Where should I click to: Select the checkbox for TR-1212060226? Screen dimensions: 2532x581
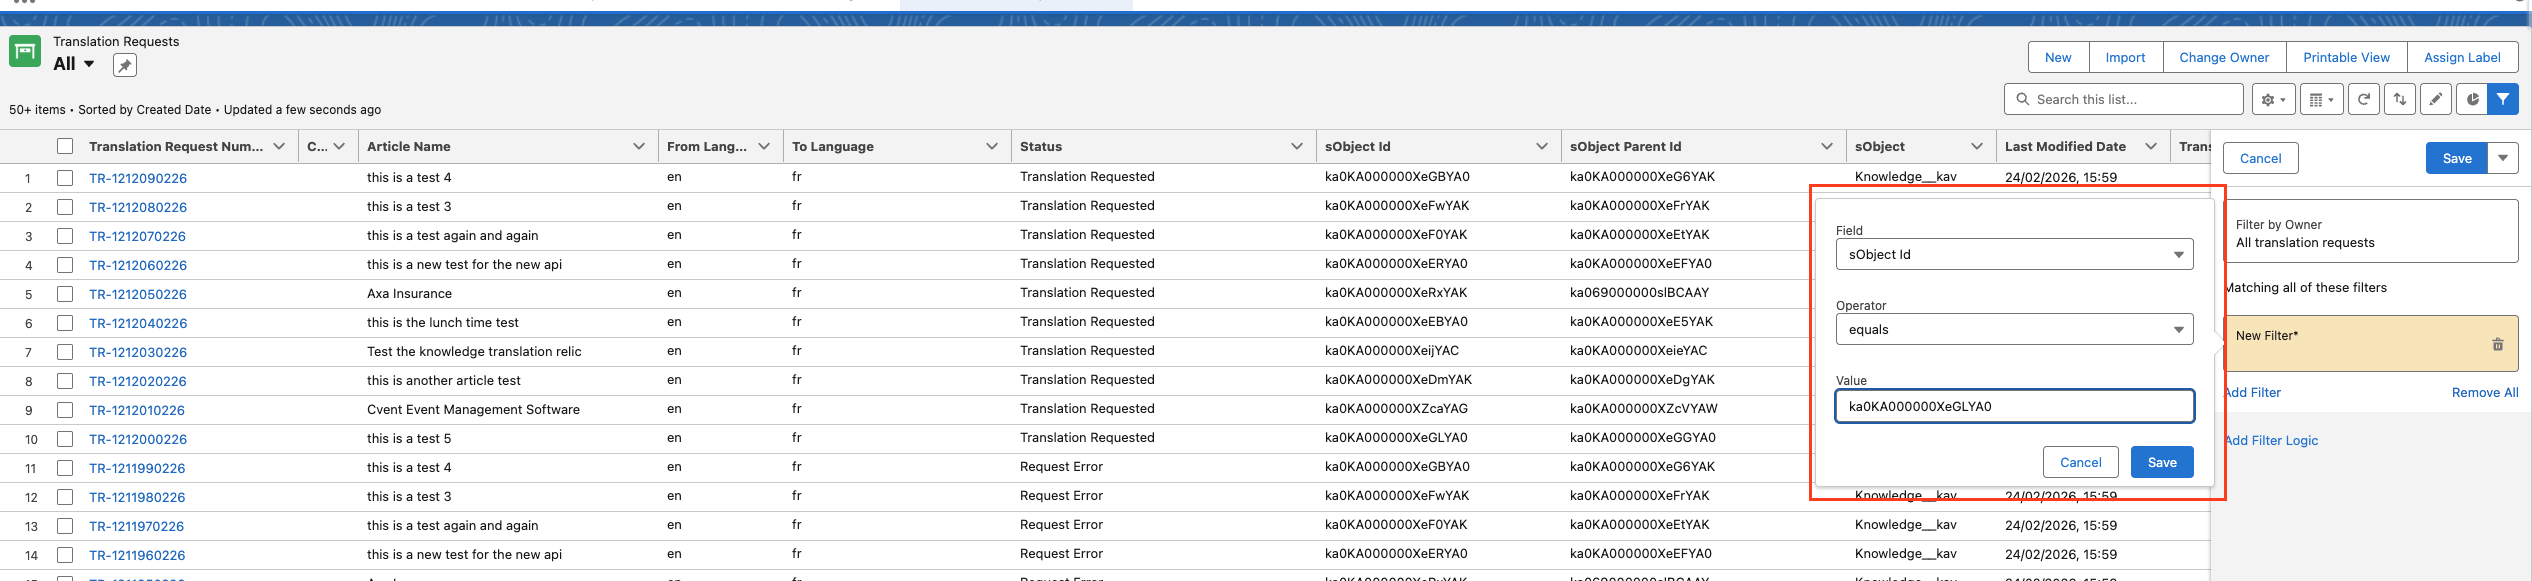click(65, 265)
